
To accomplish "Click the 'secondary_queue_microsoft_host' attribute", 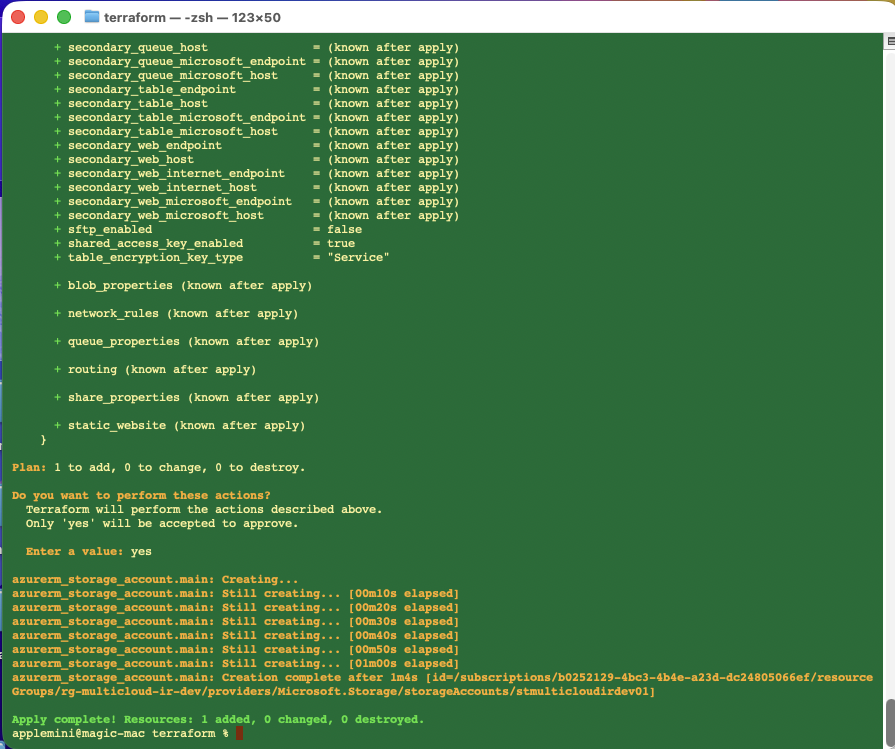I will (x=173, y=76).
